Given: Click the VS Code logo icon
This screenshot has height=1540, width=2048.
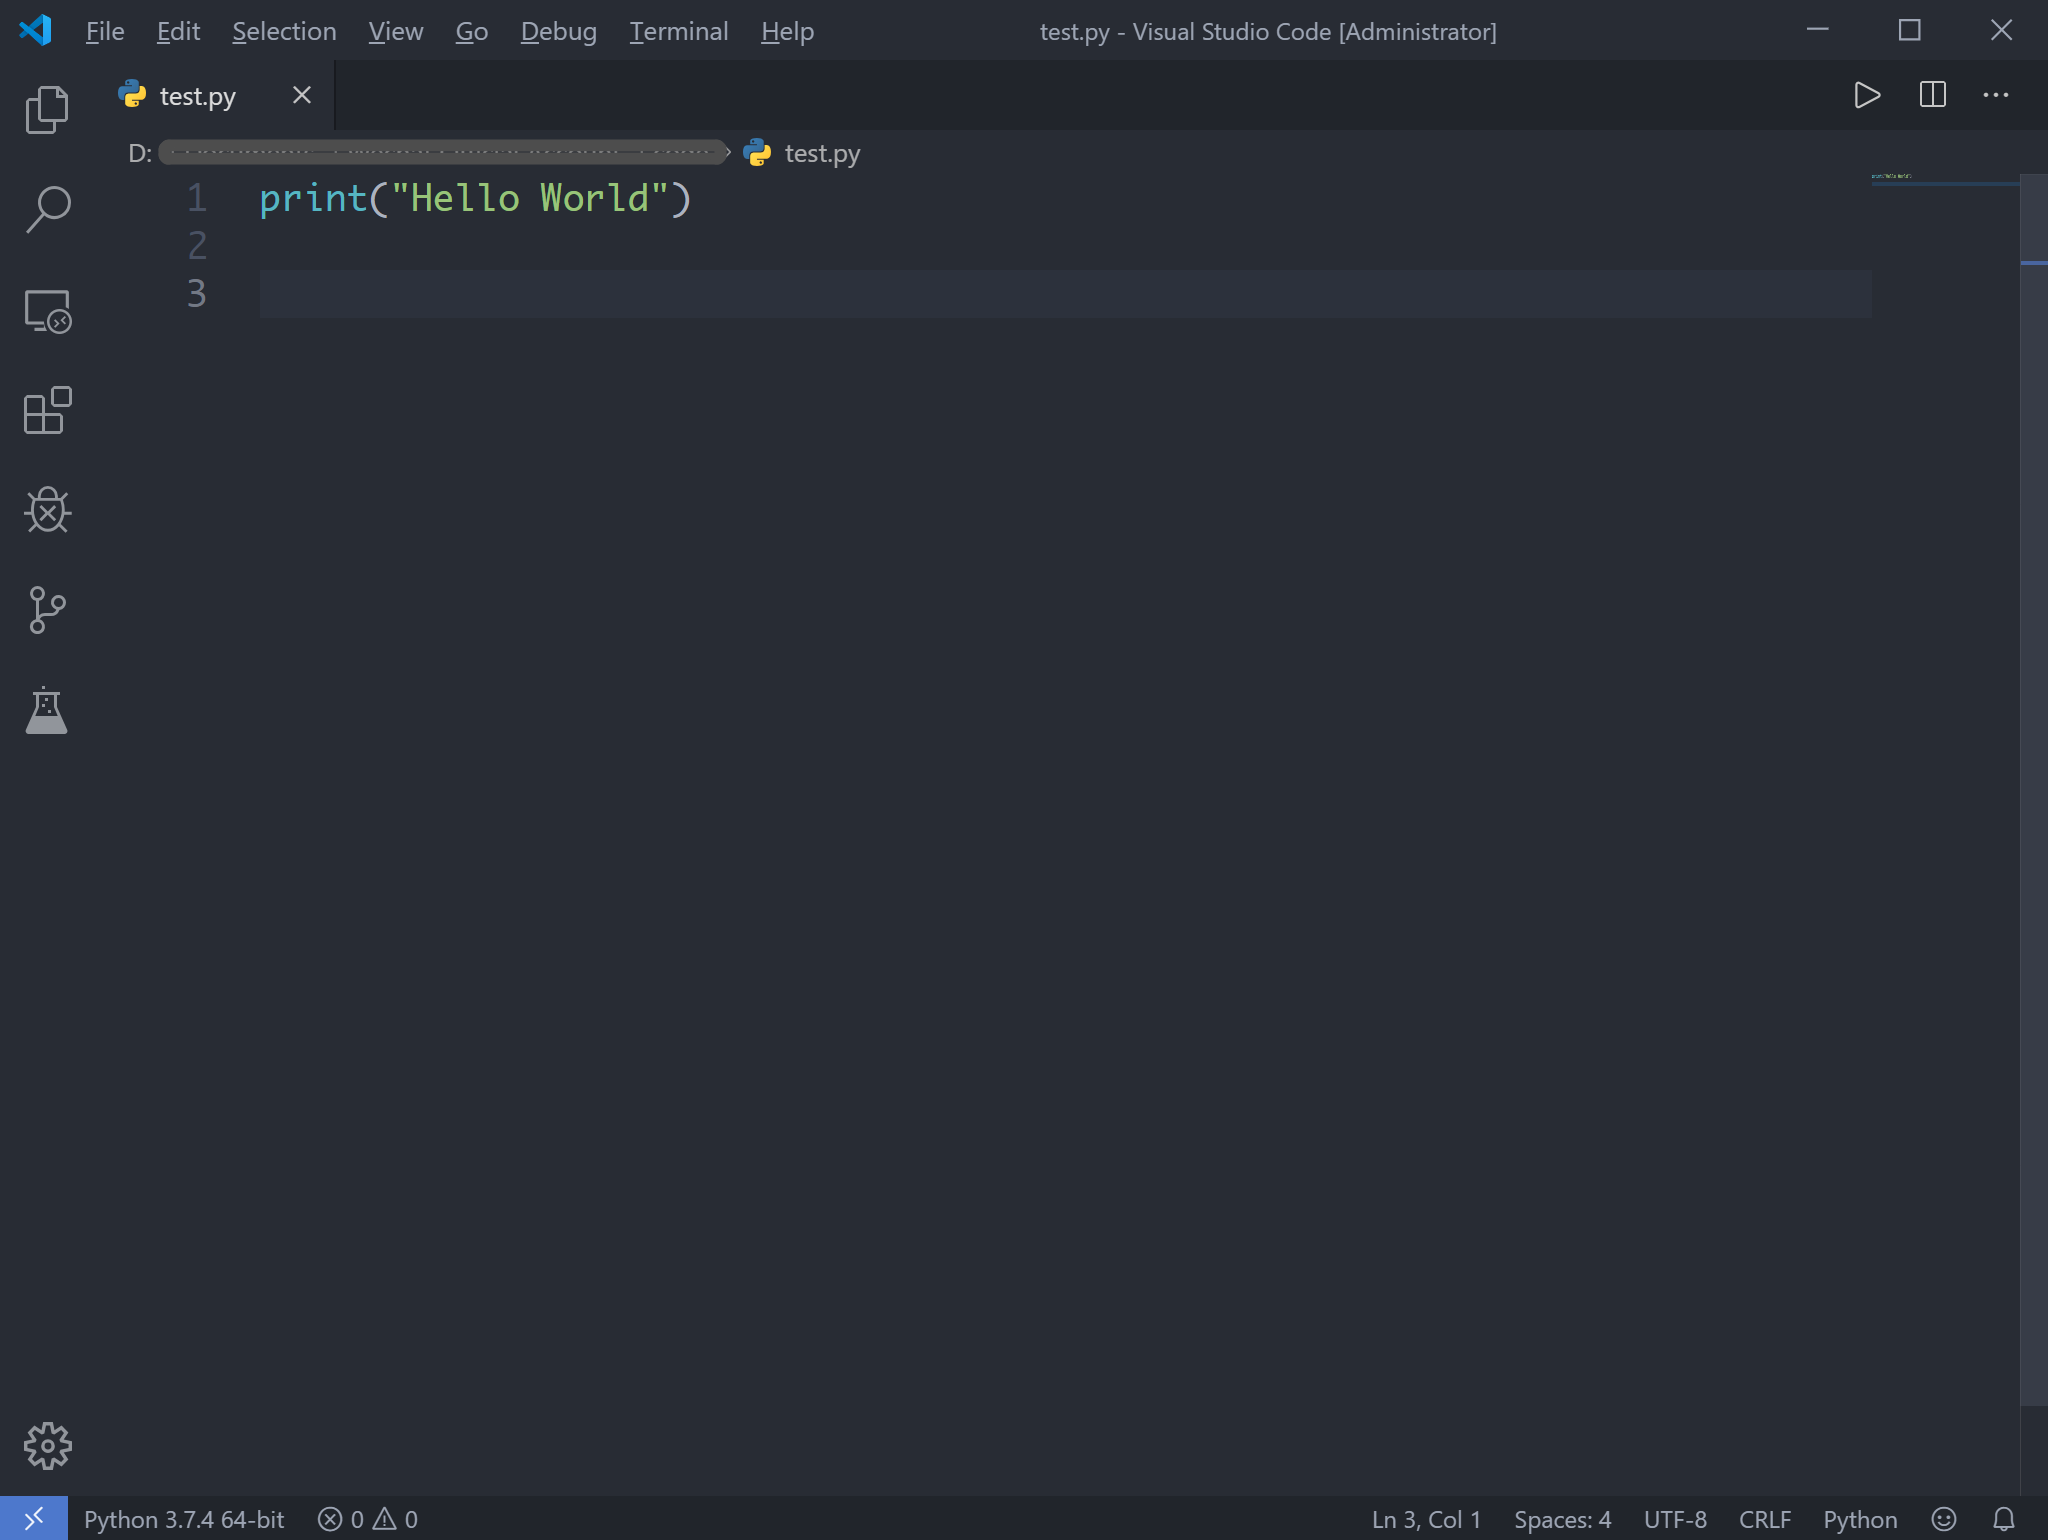Looking at the screenshot, I should pyautogui.click(x=35, y=30).
